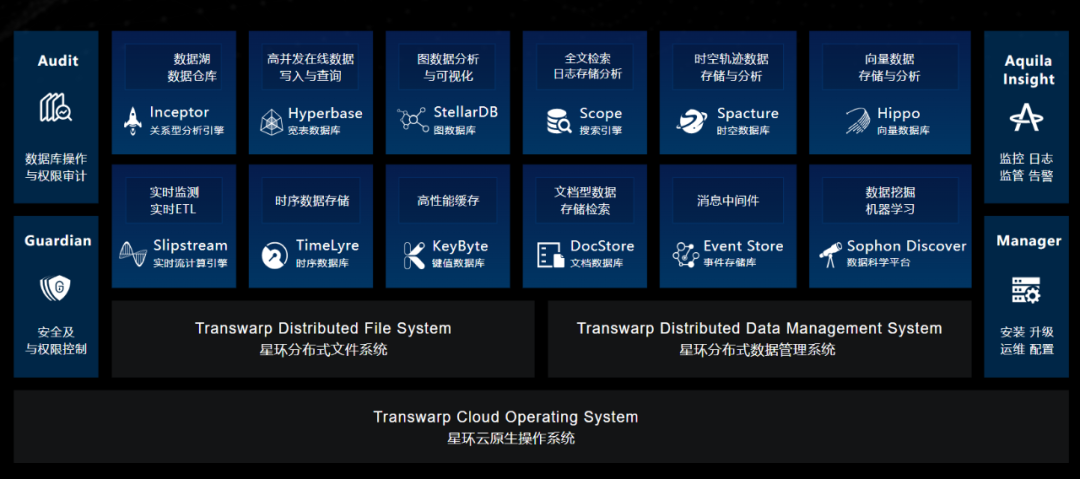Viewport: 1080px width, 479px height.
Task: Click 向量数据库 subtitle
Action: tap(903, 130)
